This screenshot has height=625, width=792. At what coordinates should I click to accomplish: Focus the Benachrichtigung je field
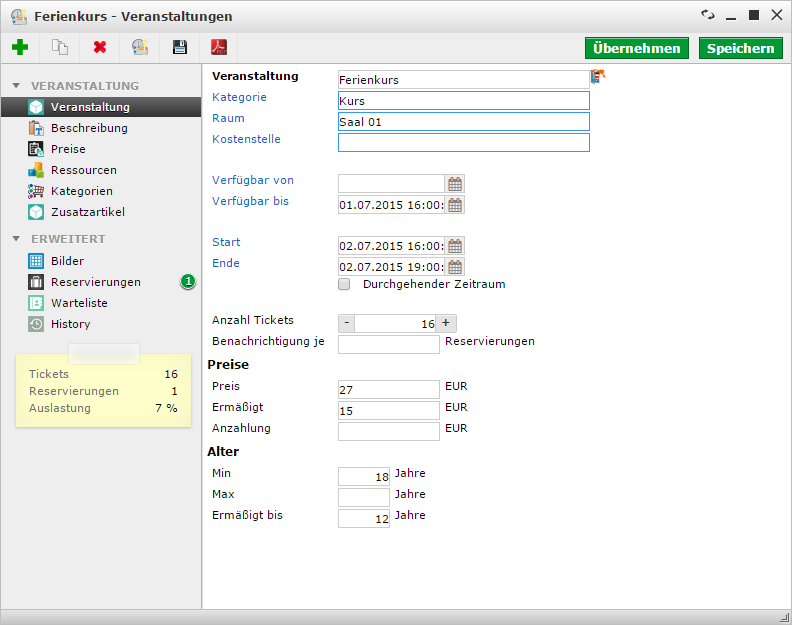tap(389, 345)
